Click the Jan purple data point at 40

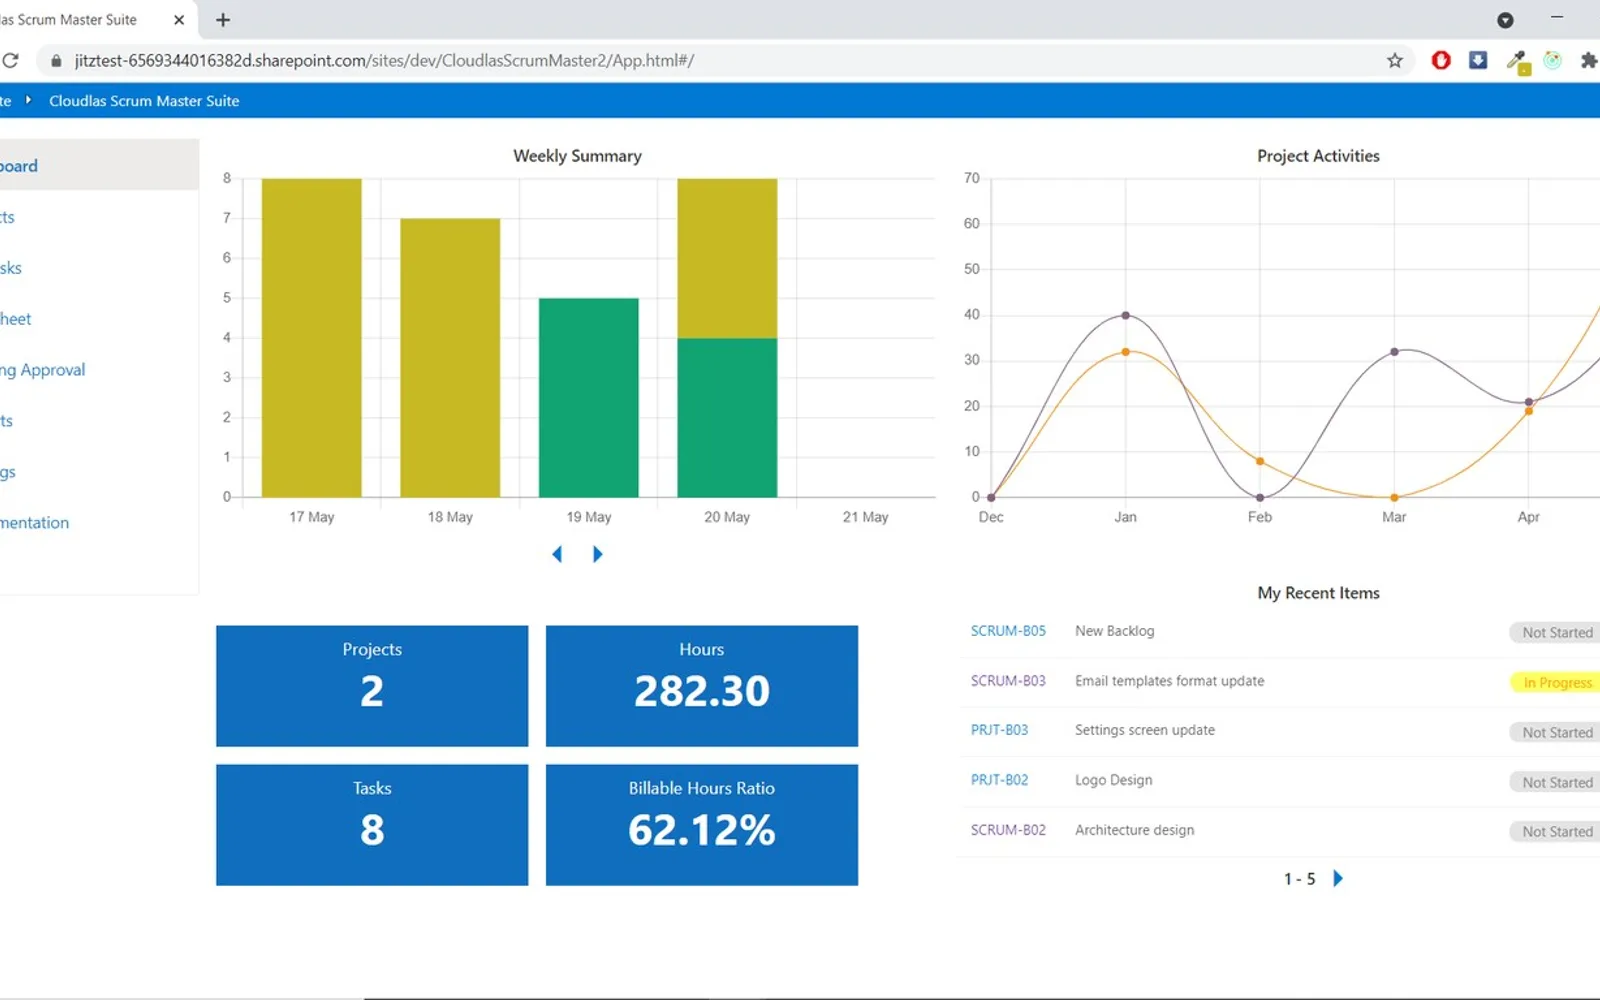[1126, 315]
